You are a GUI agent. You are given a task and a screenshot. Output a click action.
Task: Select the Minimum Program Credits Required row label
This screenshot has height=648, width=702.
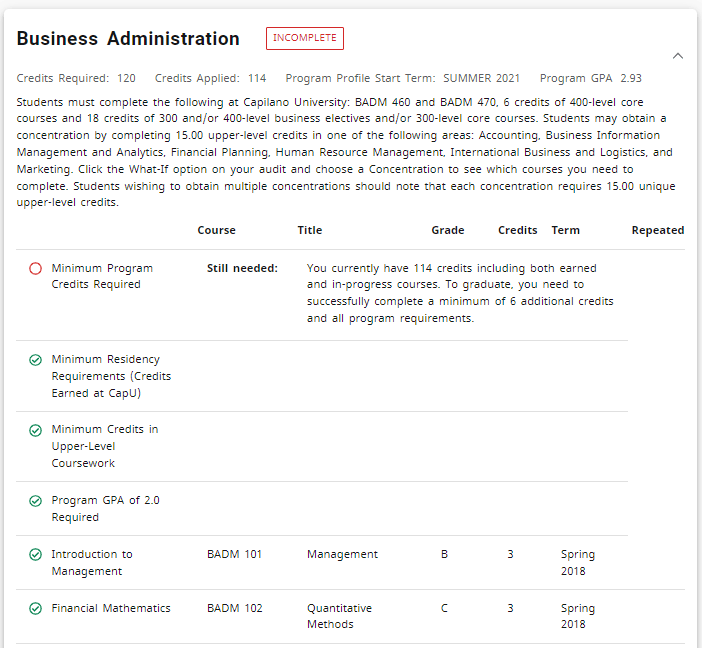[102, 276]
